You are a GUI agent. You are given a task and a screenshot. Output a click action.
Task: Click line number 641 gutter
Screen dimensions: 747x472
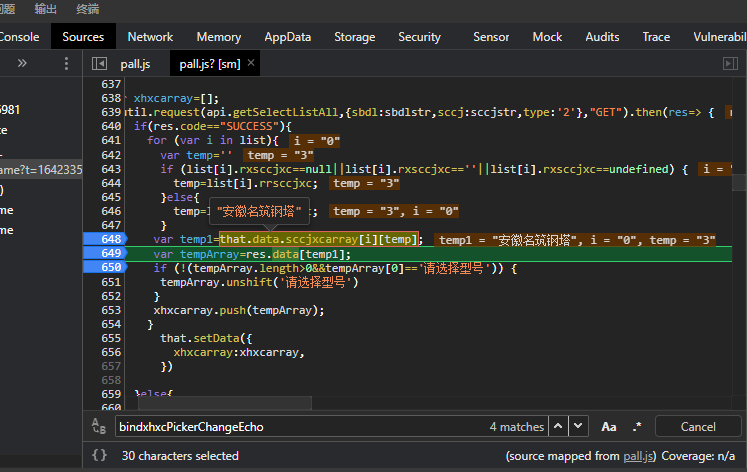(x=111, y=141)
